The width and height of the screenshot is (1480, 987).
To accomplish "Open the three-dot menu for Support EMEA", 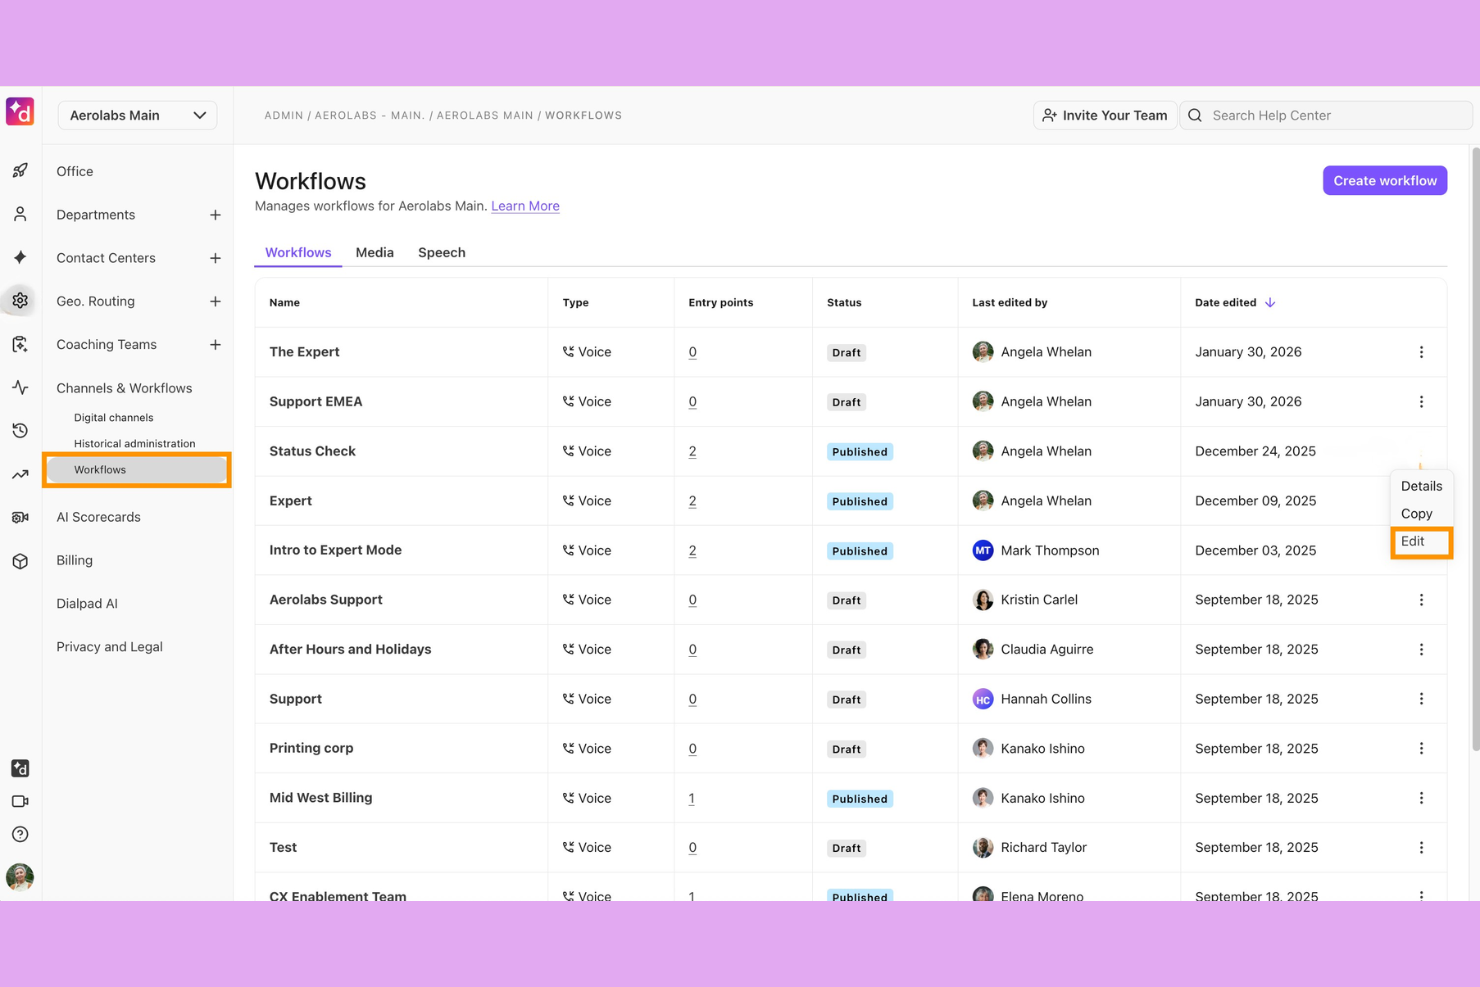I will [1421, 402].
